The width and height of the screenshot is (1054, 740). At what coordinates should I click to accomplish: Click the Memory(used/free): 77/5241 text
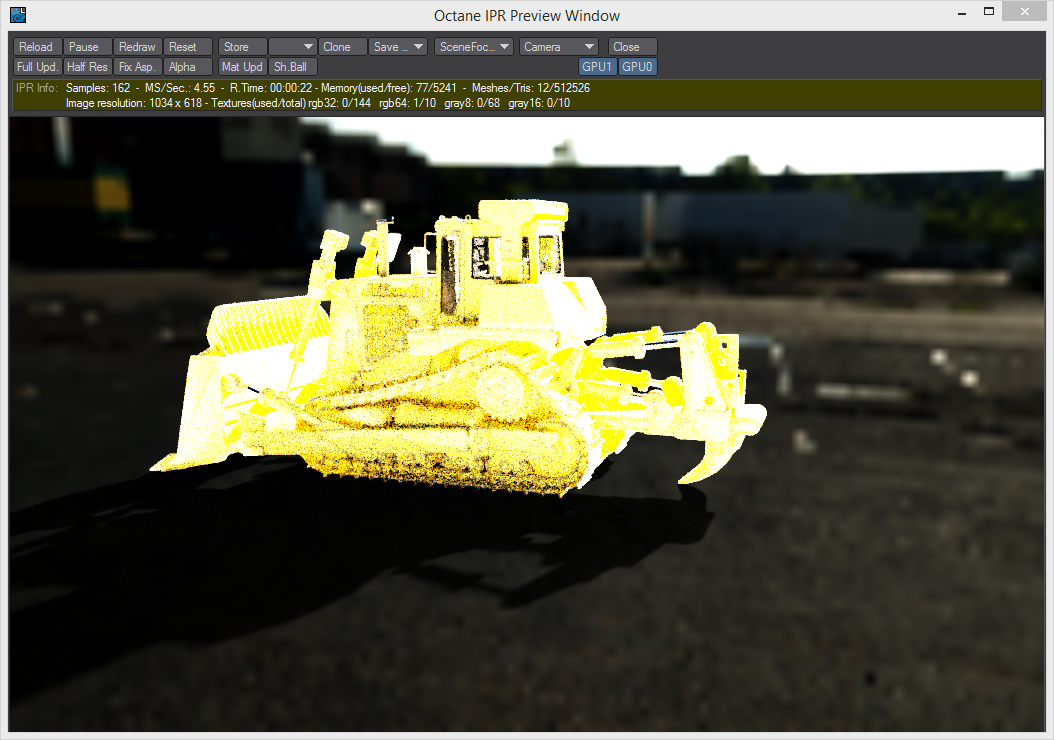point(389,88)
